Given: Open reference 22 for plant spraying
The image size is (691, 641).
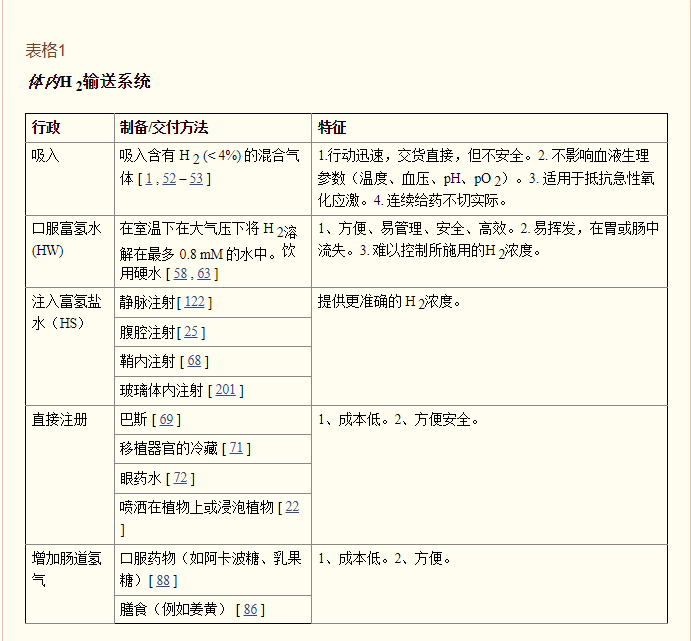Looking at the screenshot, I should click(292, 507).
